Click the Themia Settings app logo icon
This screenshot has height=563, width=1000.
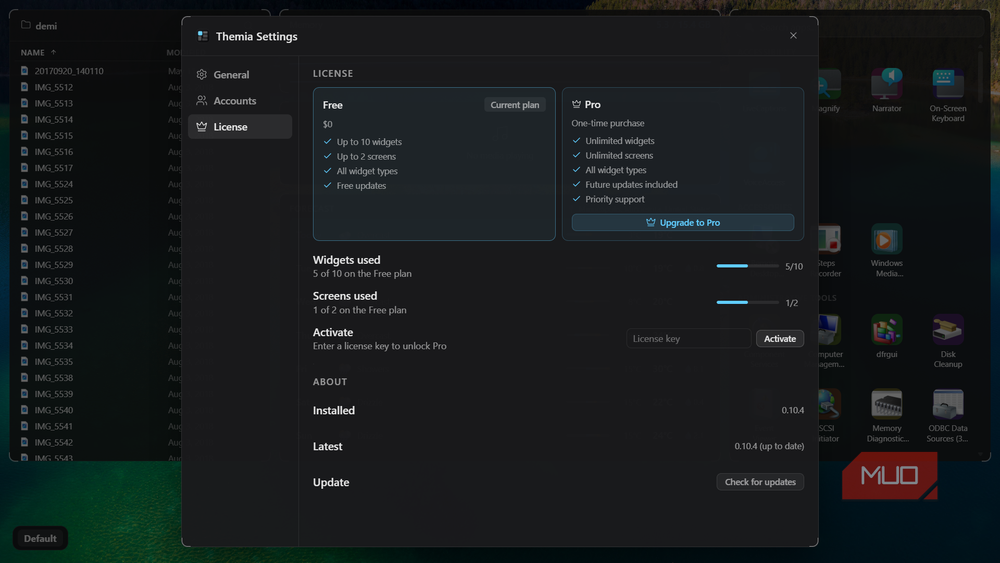click(203, 36)
